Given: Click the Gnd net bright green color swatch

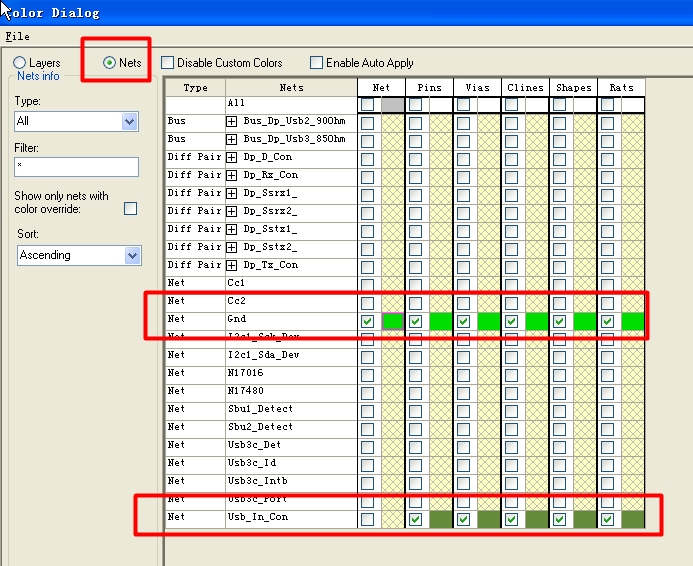Looking at the screenshot, I should point(392,321).
